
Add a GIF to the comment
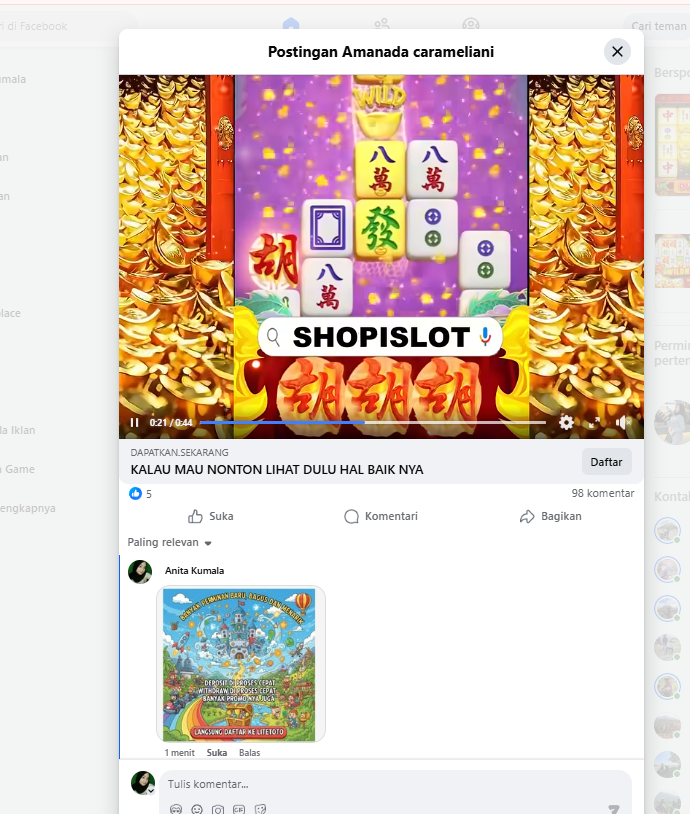tap(239, 809)
